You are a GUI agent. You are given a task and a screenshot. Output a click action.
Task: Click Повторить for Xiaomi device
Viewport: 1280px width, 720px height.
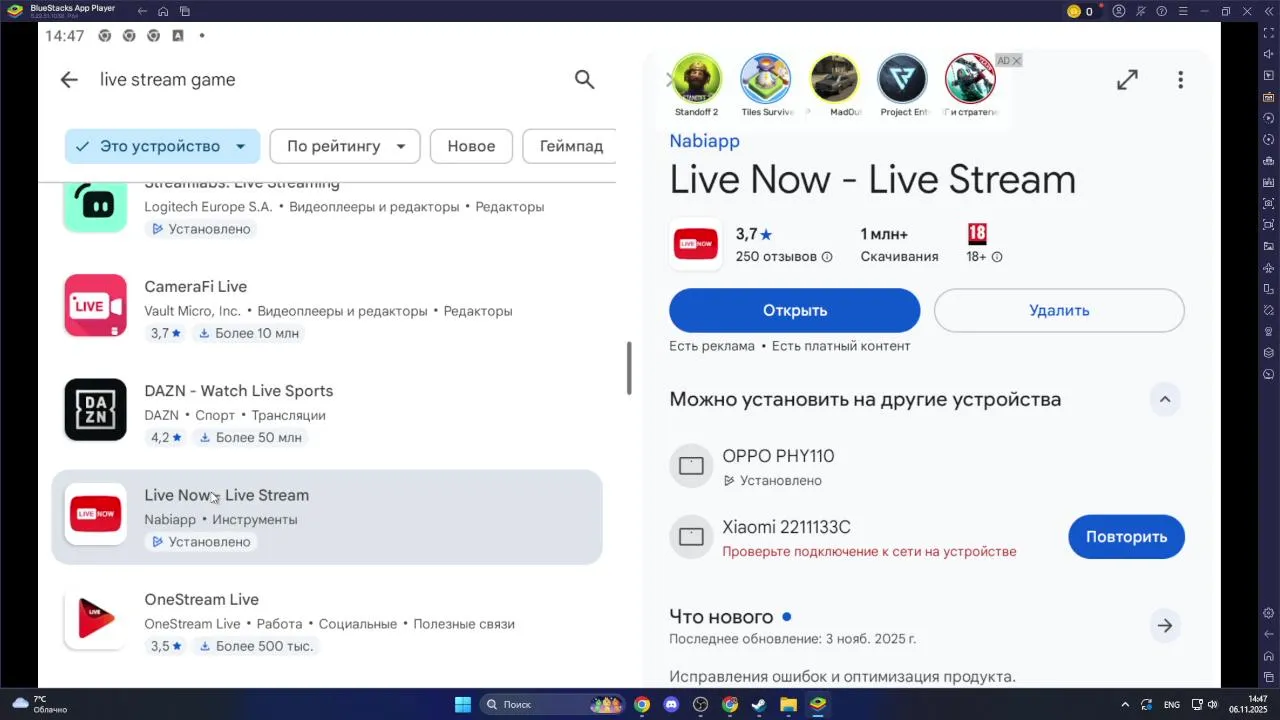point(1127,537)
